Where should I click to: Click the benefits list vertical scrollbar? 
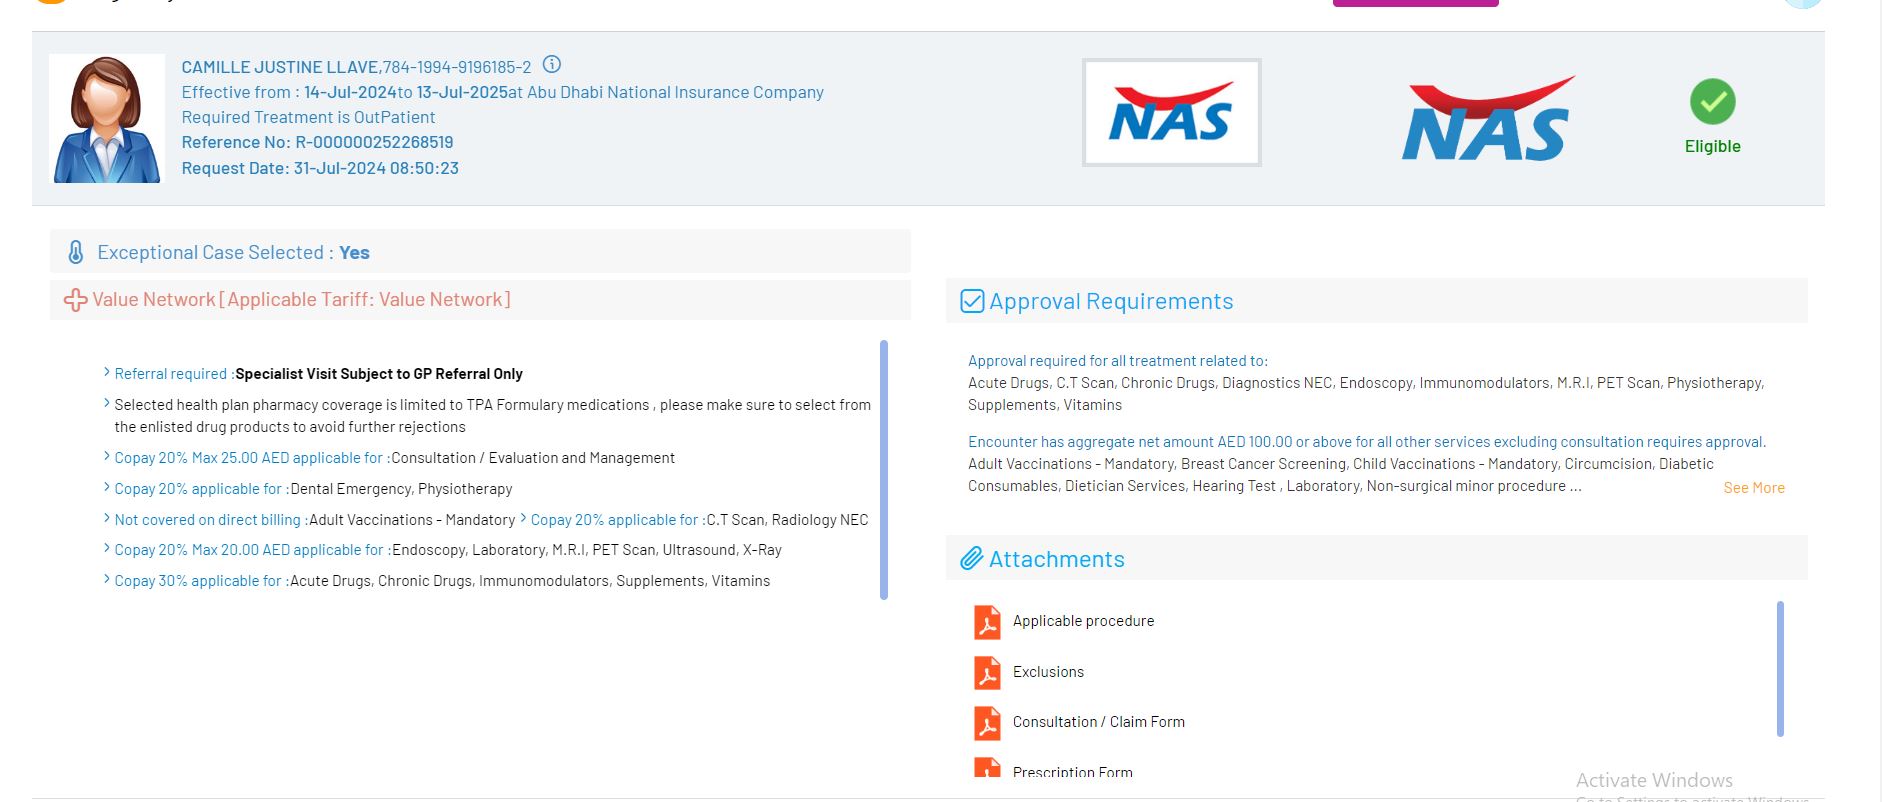click(884, 470)
